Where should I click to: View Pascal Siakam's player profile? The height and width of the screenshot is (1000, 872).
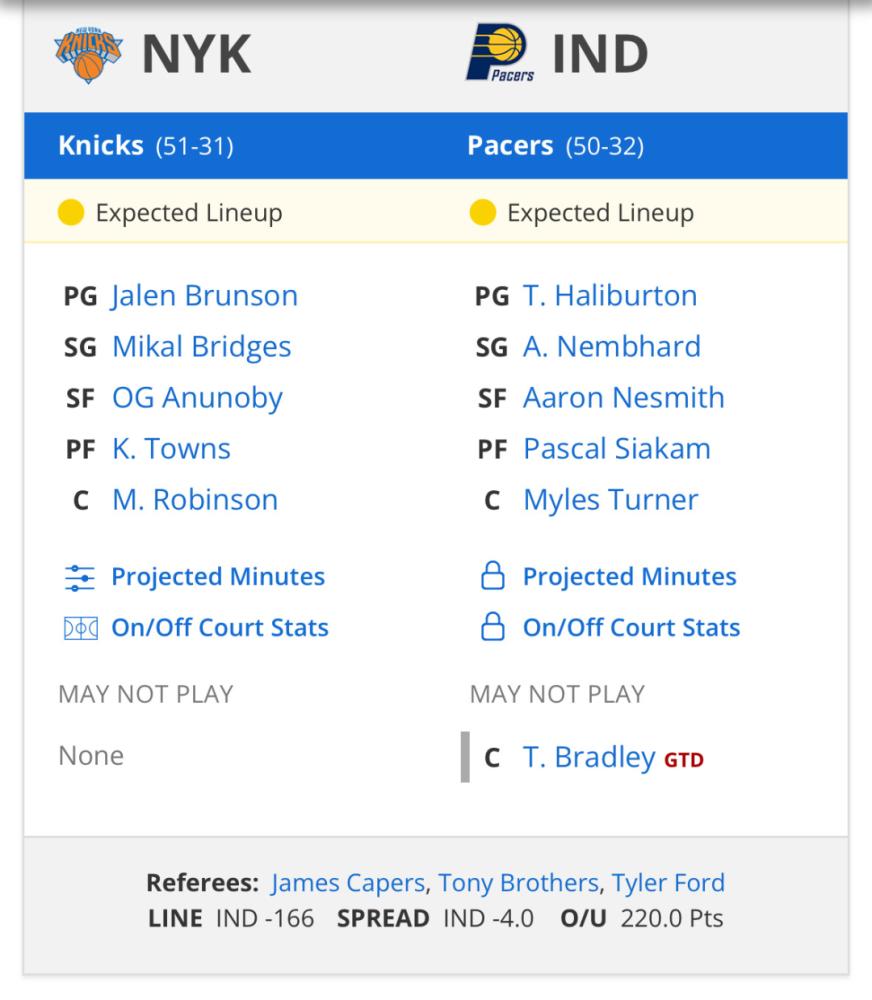pos(617,449)
